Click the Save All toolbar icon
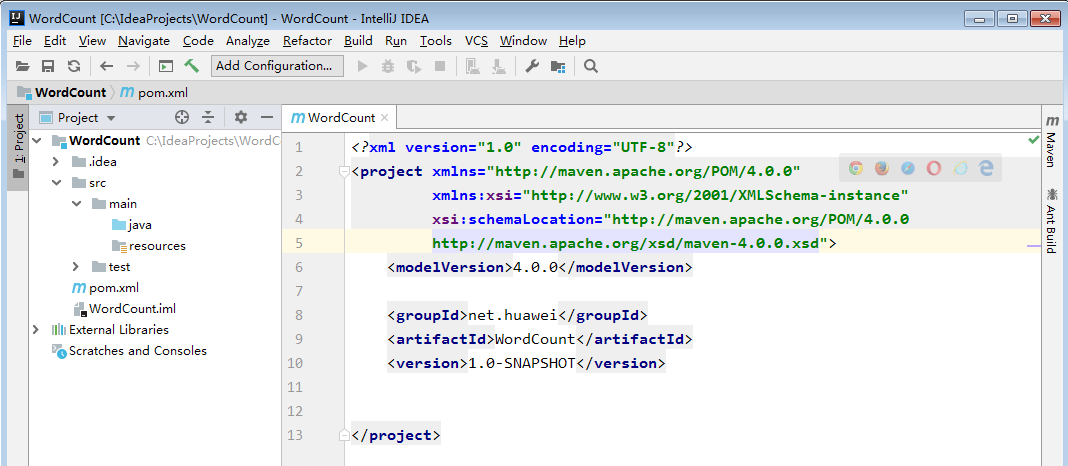Image resolution: width=1068 pixels, height=466 pixels. point(48,66)
